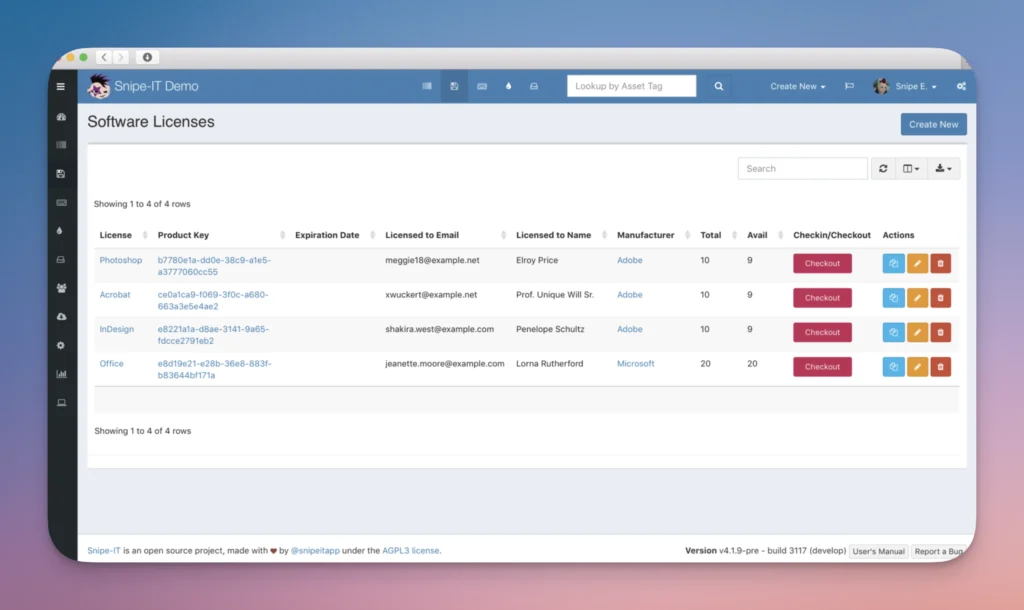Open Dashboard from the sidebar
The height and width of the screenshot is (610, 1024).
tap(61, 117)
